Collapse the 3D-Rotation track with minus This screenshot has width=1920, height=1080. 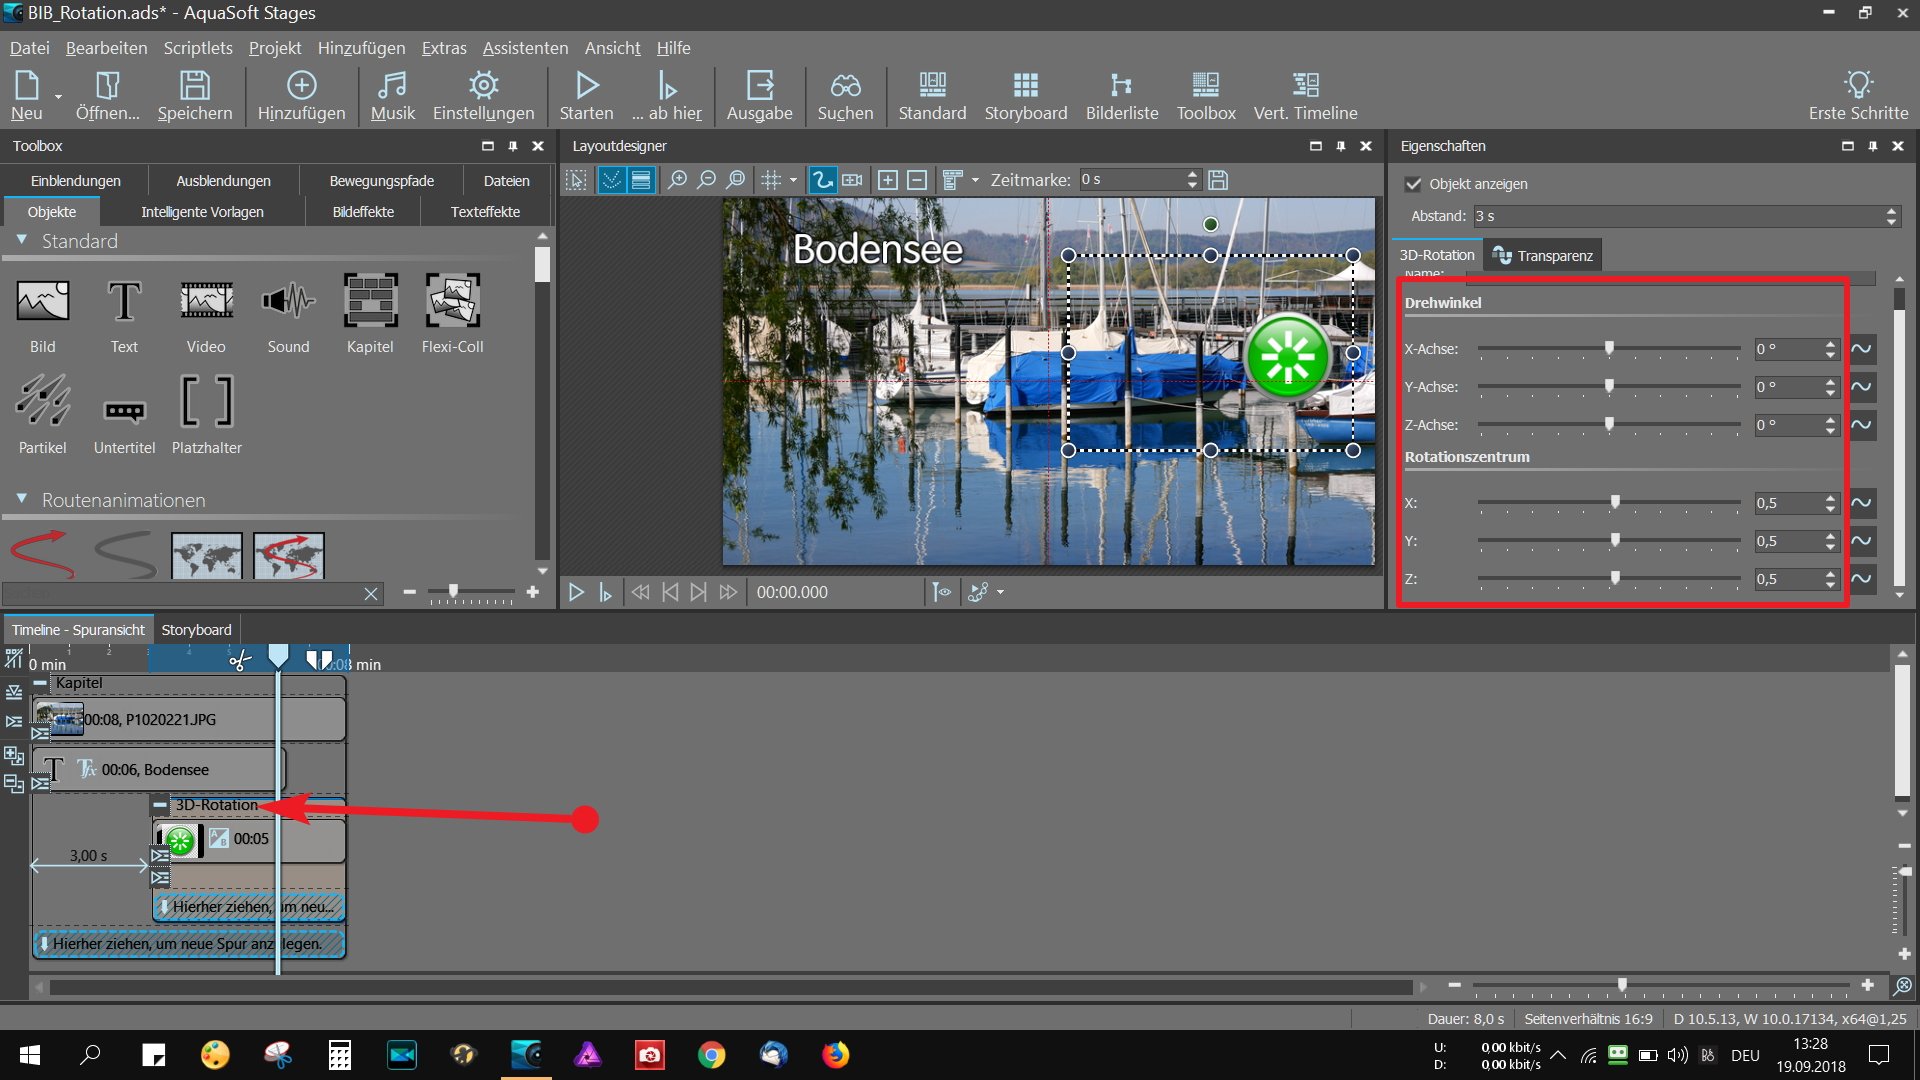click(x=160, y=804)
